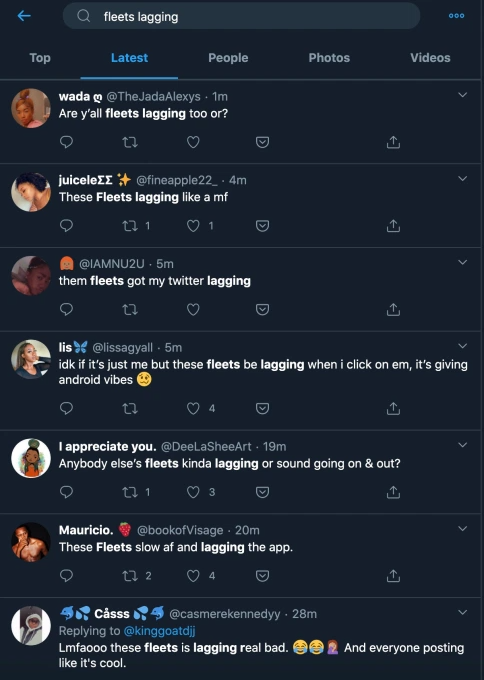Expand the chevron menu on wada's tweet
484x680 pixels.
click(463, 95)
